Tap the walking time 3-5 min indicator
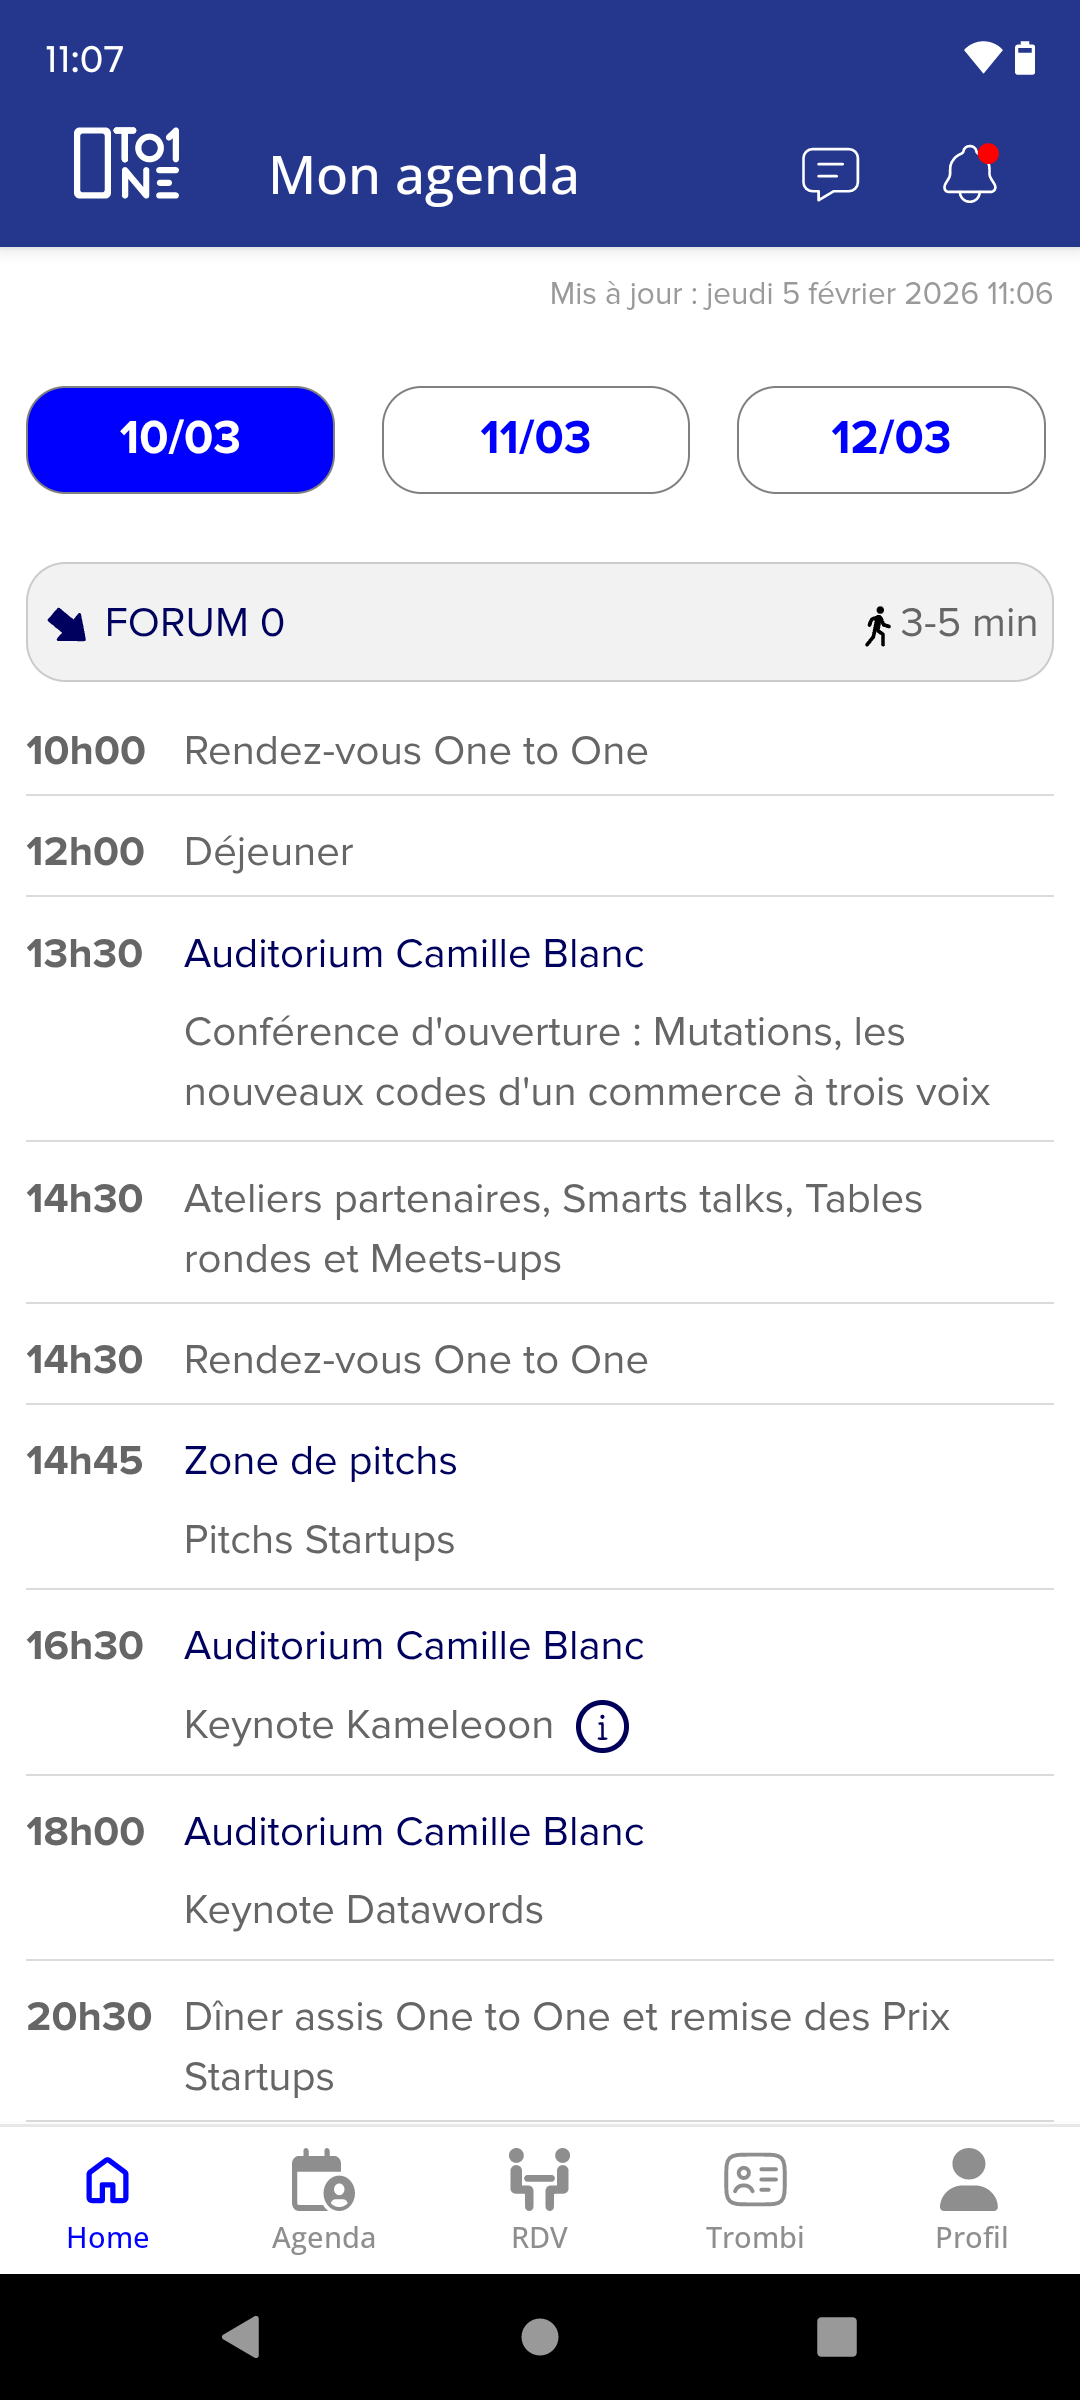This screenshot has height=2400, width=1080. tap(951, 624)
